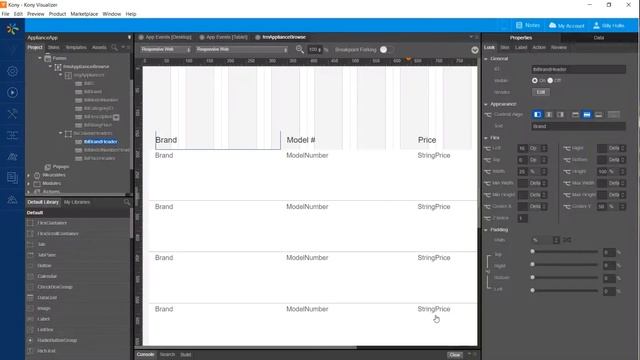Switch to the Skins tab
Screen dimensions: 640x360
[53, 47]
